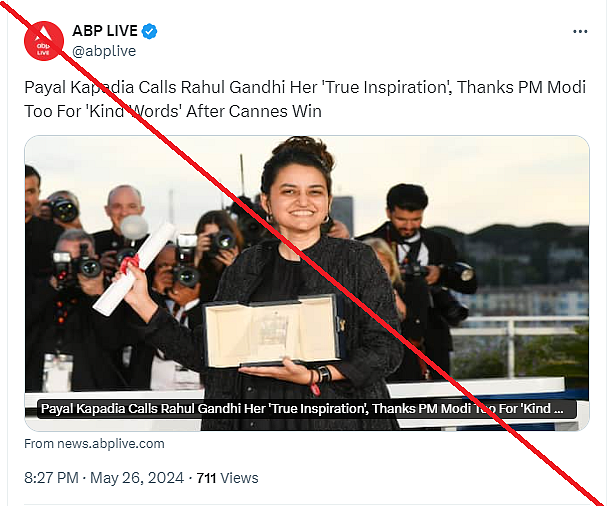Open the three-dot more options menu
The height and width of the screenshot is (506, 607).
(x=580, y=31)
